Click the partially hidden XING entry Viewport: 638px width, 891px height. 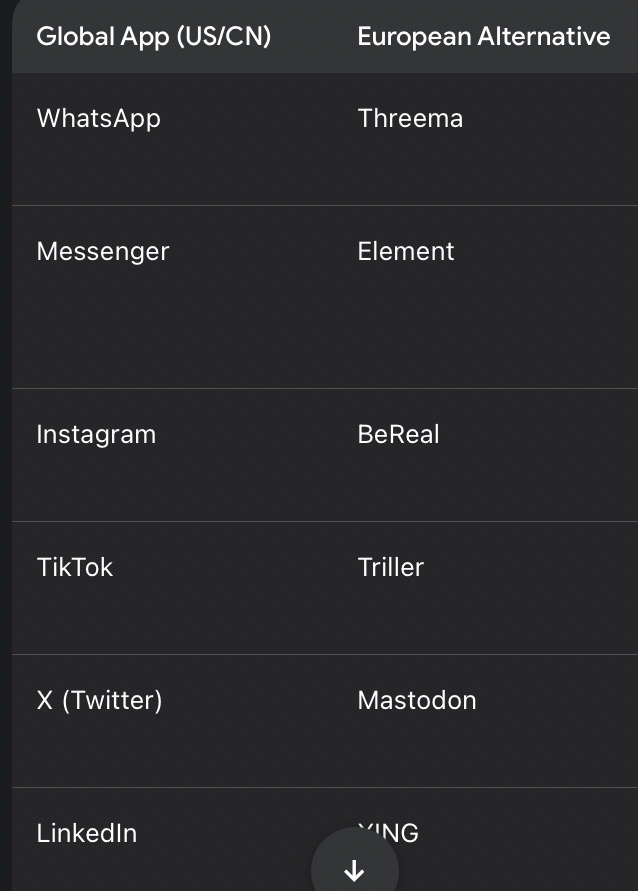(x=400, y=830)
